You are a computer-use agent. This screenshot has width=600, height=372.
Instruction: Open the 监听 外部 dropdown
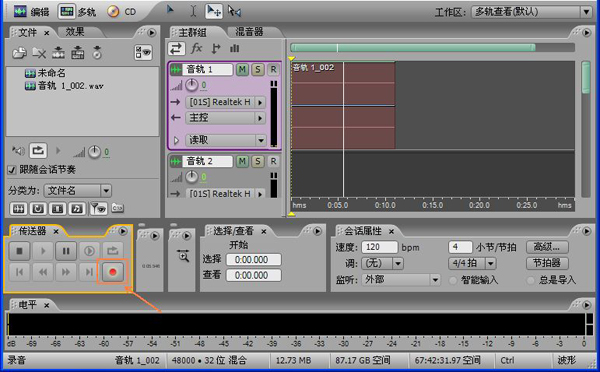pyautogui.click(x=401, y=280)
